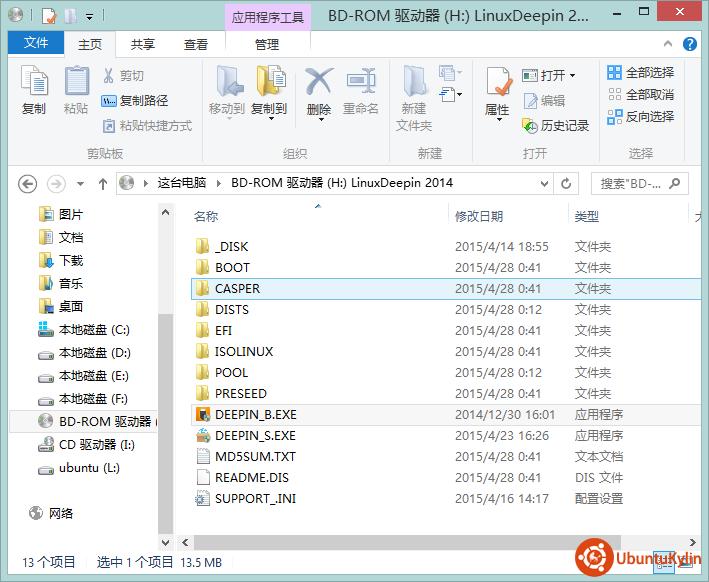
Task: Expand the address bar history dropdown
Action: click(544, 184)
